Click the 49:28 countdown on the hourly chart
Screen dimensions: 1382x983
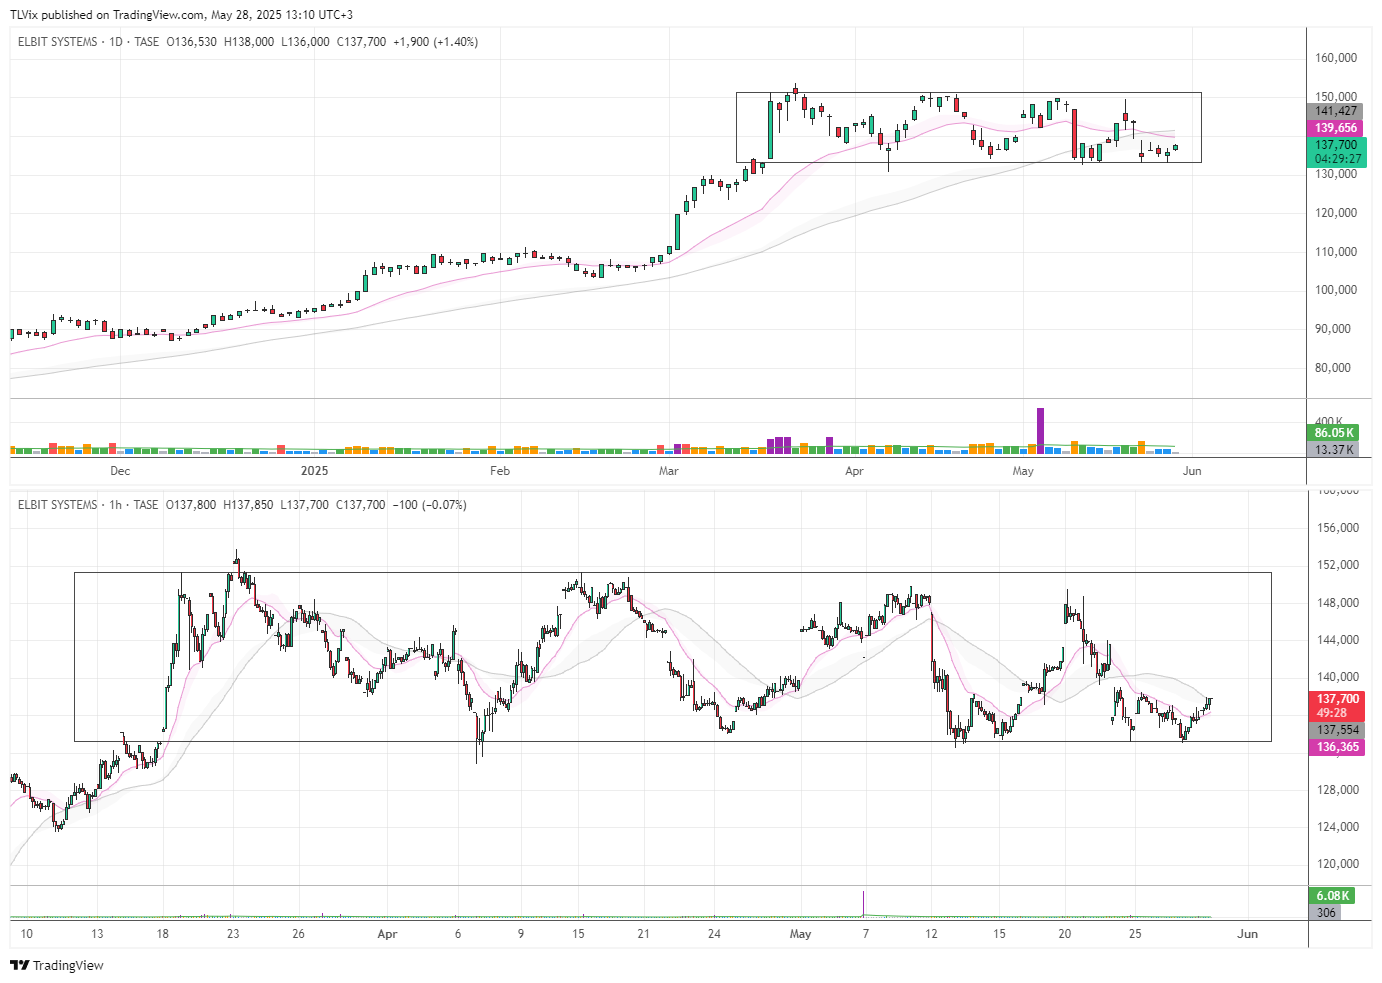coord(1337,713)
